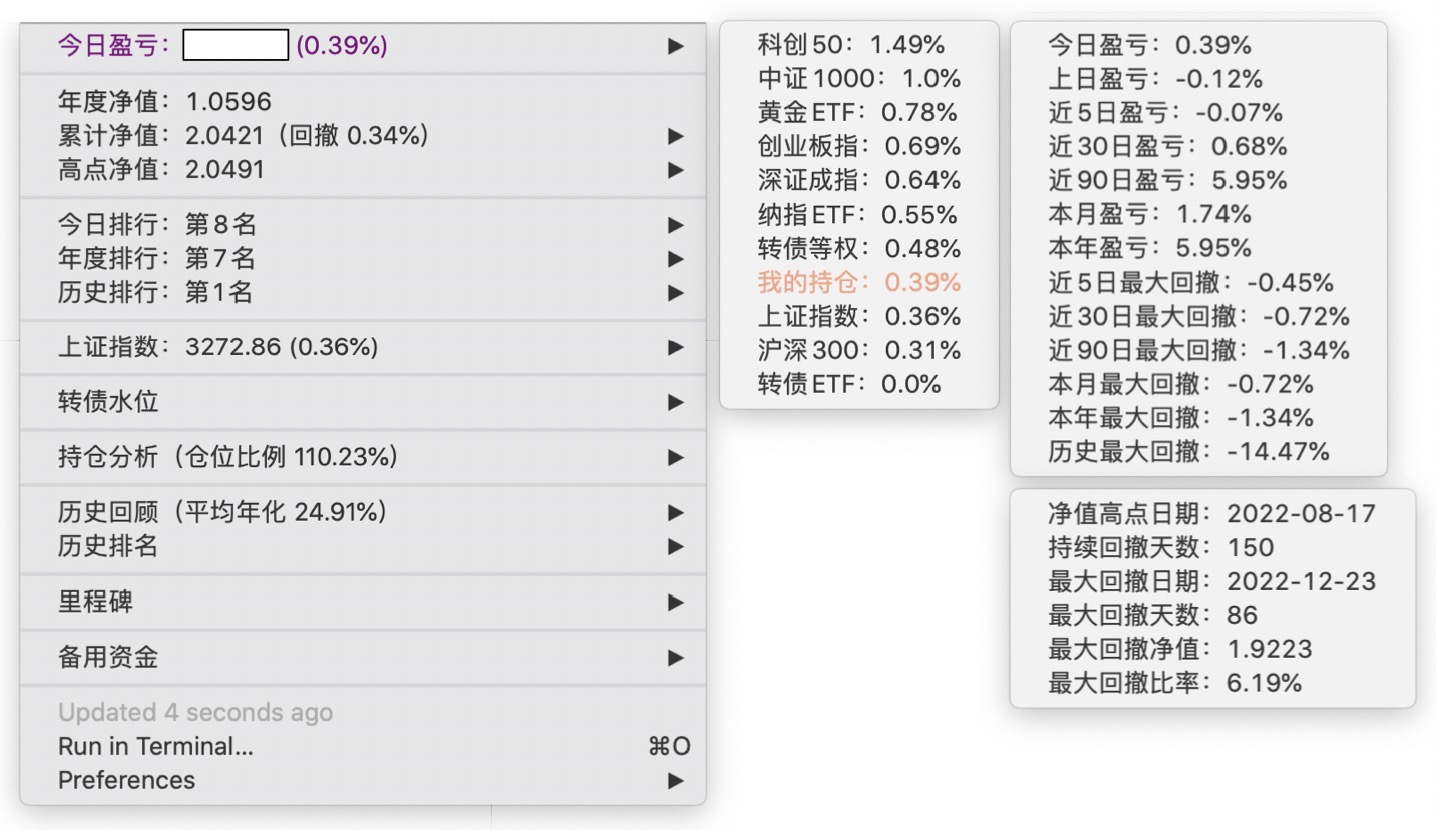Open 上证指数 3272.86 menu item
1436x830 pixels.
[218, 348]
